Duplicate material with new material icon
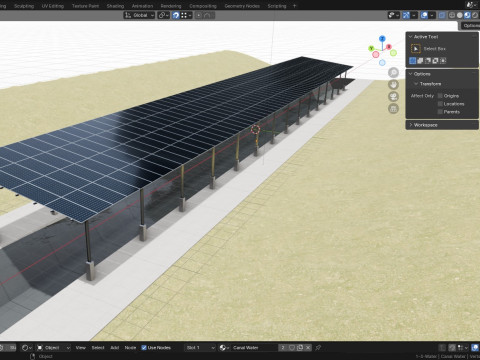Viewport: 480px width, 360px height. [x=300, y=348]
